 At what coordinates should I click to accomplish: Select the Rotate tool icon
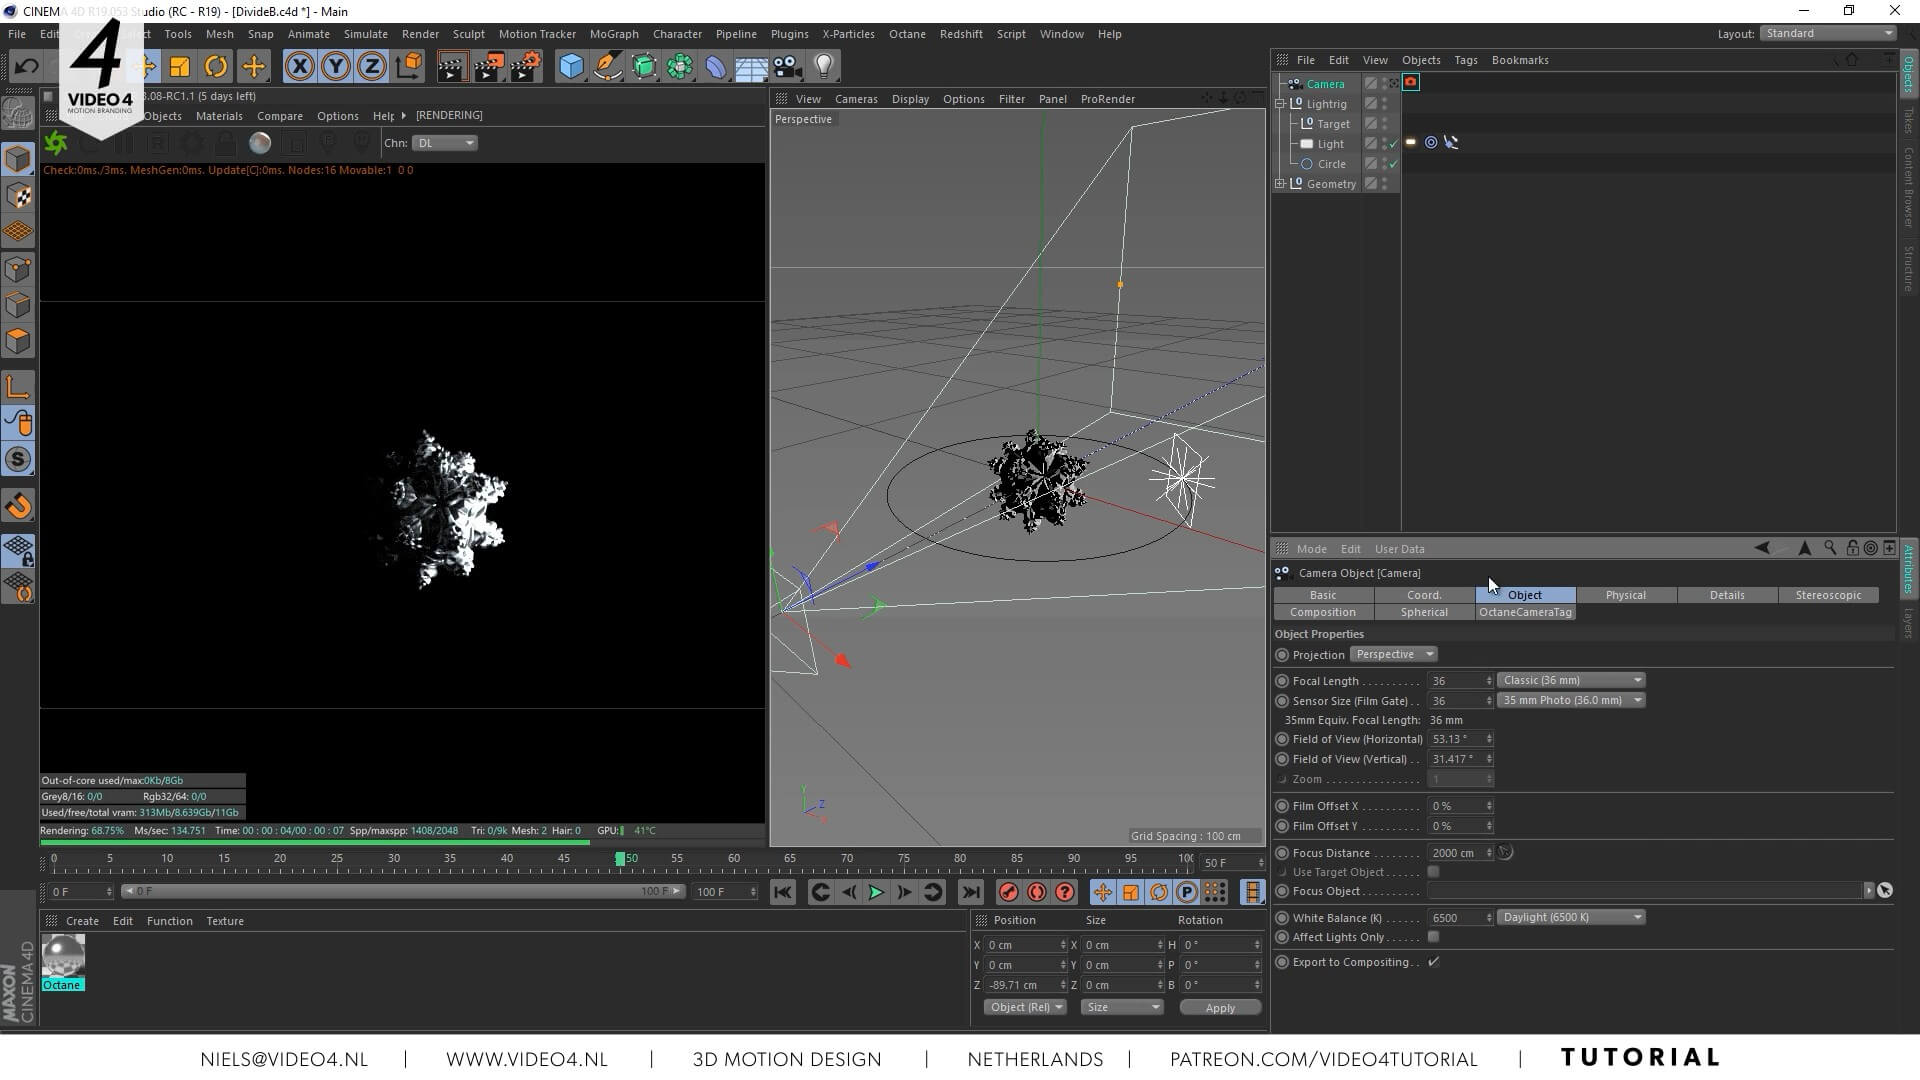(216, 67)
